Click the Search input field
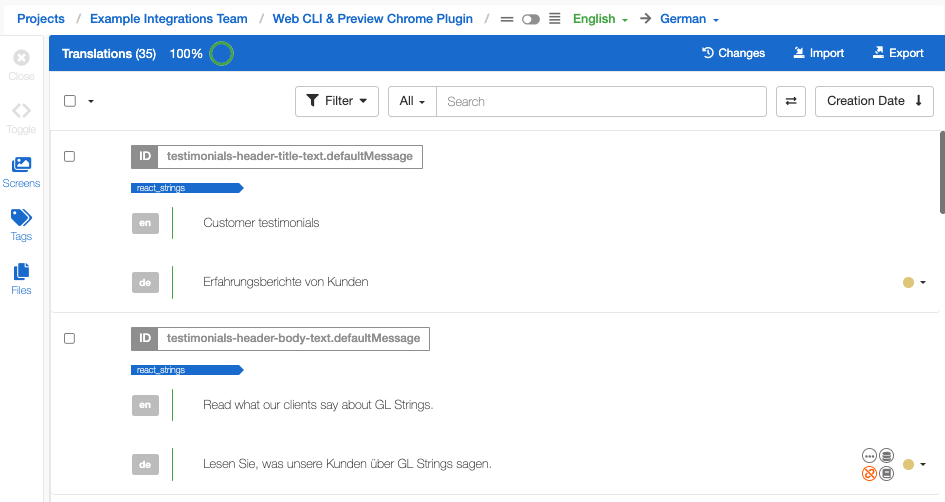Image resolution: width=945 pixels, height=502 pixels. [601, 101]
